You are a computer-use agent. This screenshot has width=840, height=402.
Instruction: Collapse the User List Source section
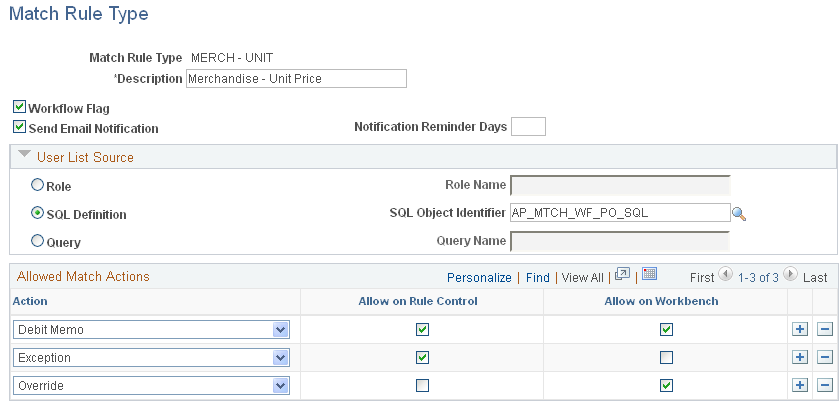[24, 154]
